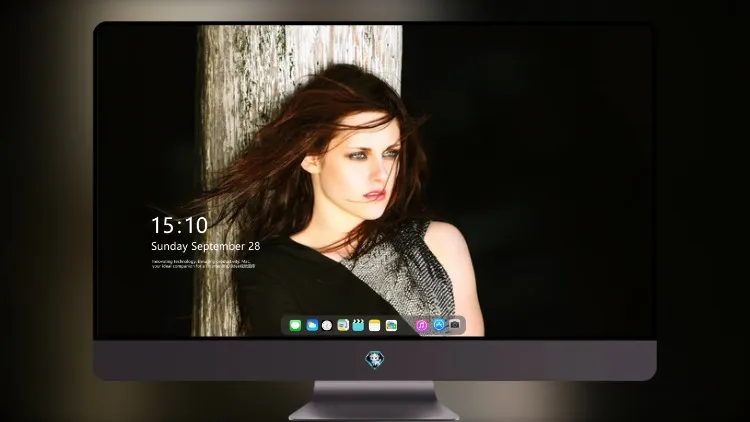Click the logo badge on monitor chin
Screen dimensions: 750x422
[375, 360]
